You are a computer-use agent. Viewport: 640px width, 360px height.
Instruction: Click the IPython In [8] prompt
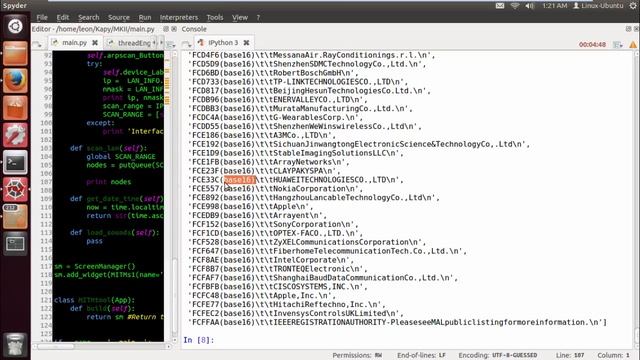tap(199, 340)
